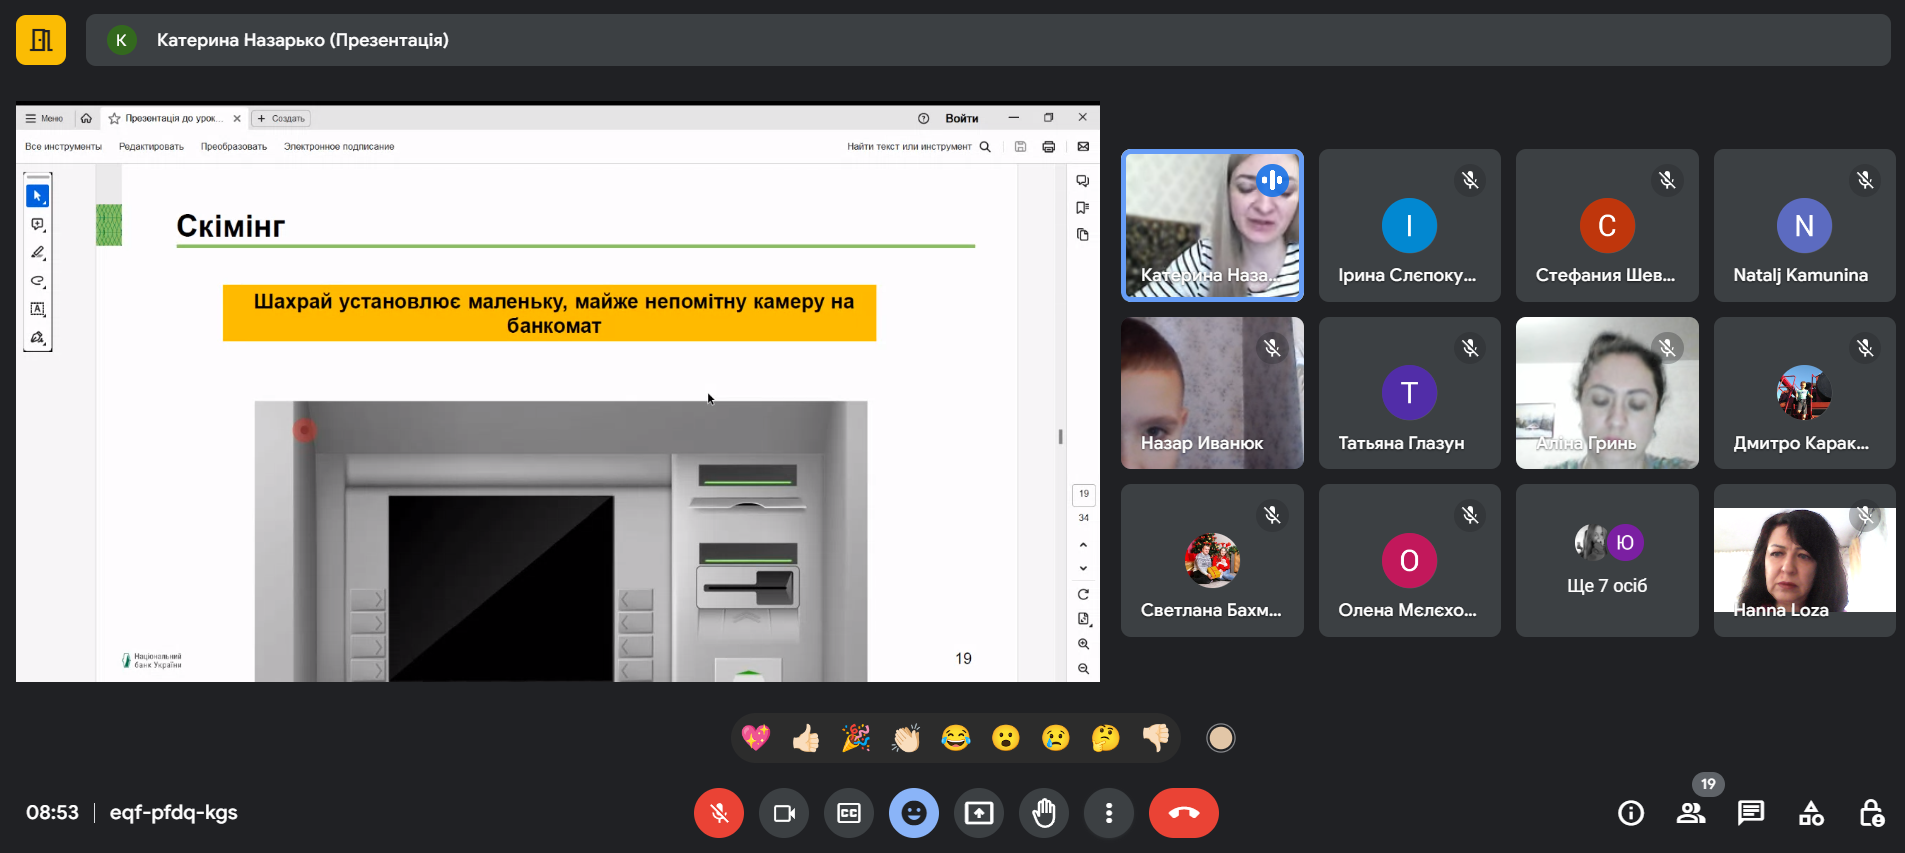Open meeting details info icon
The width and height of the screenshot is (1905, 853).
pyautogui.click(x=1631, y=813)
